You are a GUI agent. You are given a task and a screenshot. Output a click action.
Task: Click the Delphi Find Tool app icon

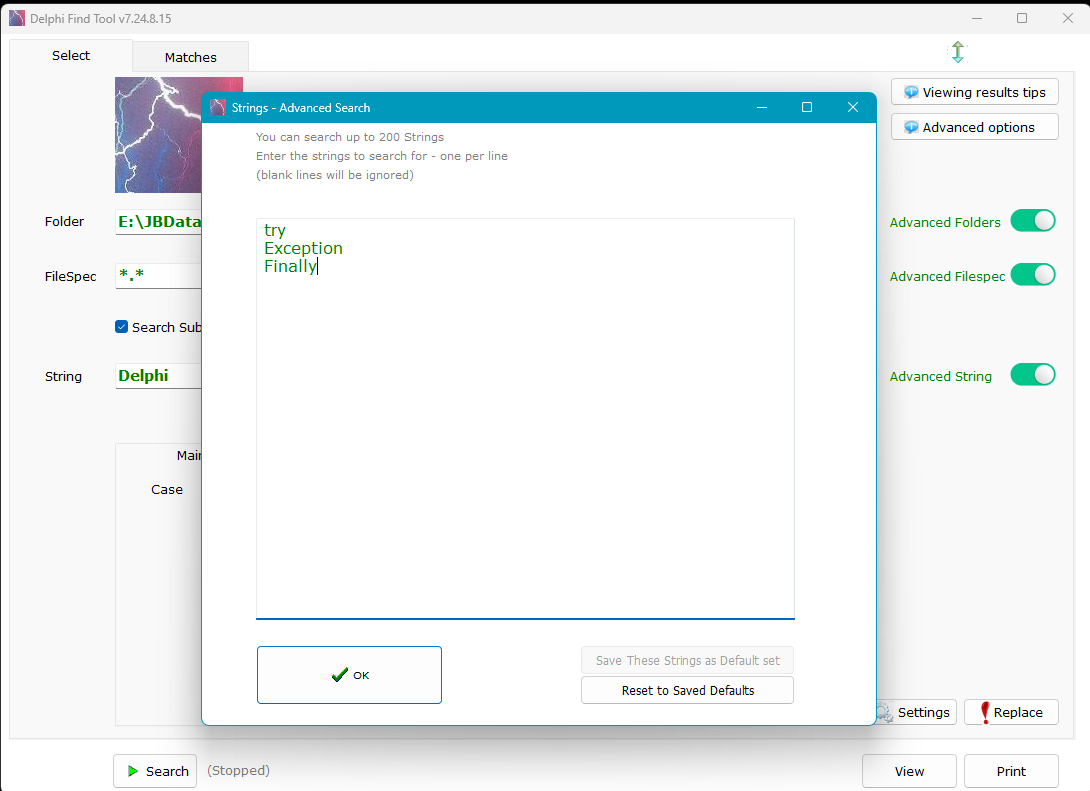point(17,18)
